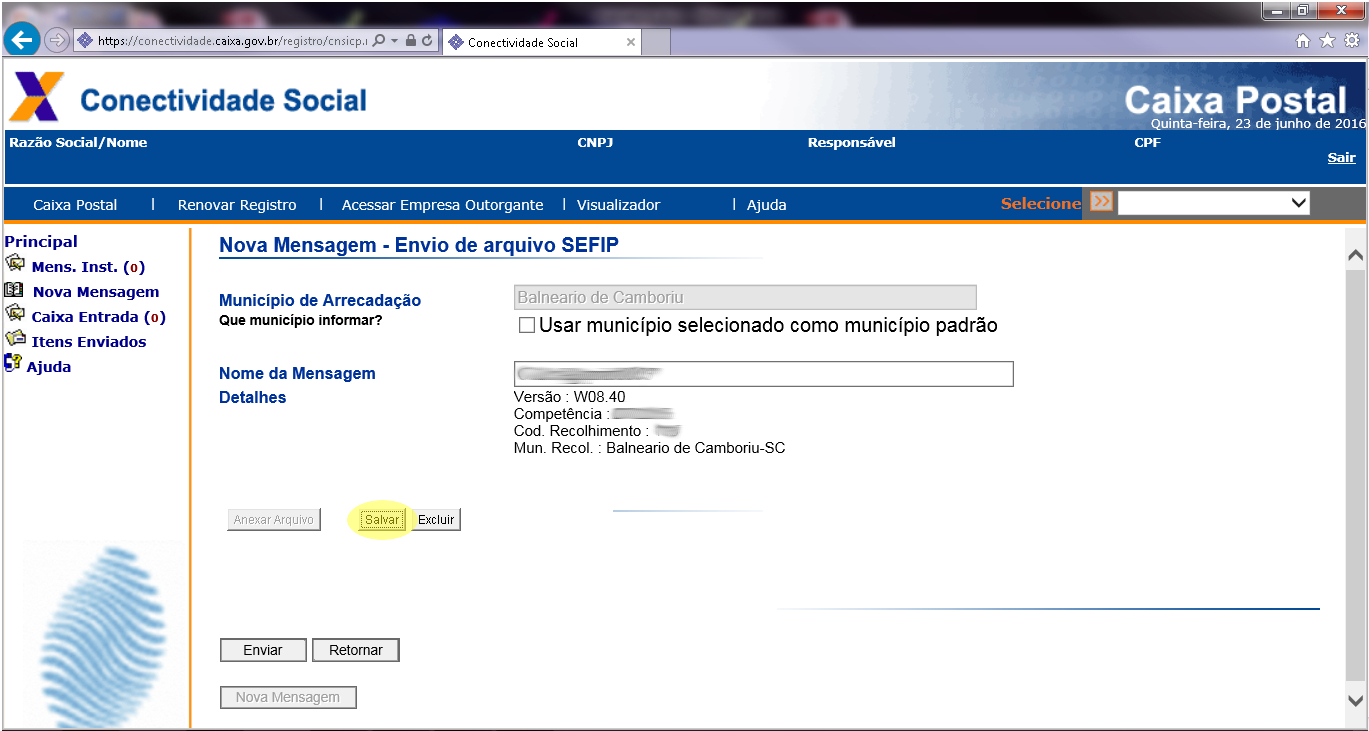1369x731 pixels.
Task: Click the browser forward arrow
Action: (x=56, y=41)
